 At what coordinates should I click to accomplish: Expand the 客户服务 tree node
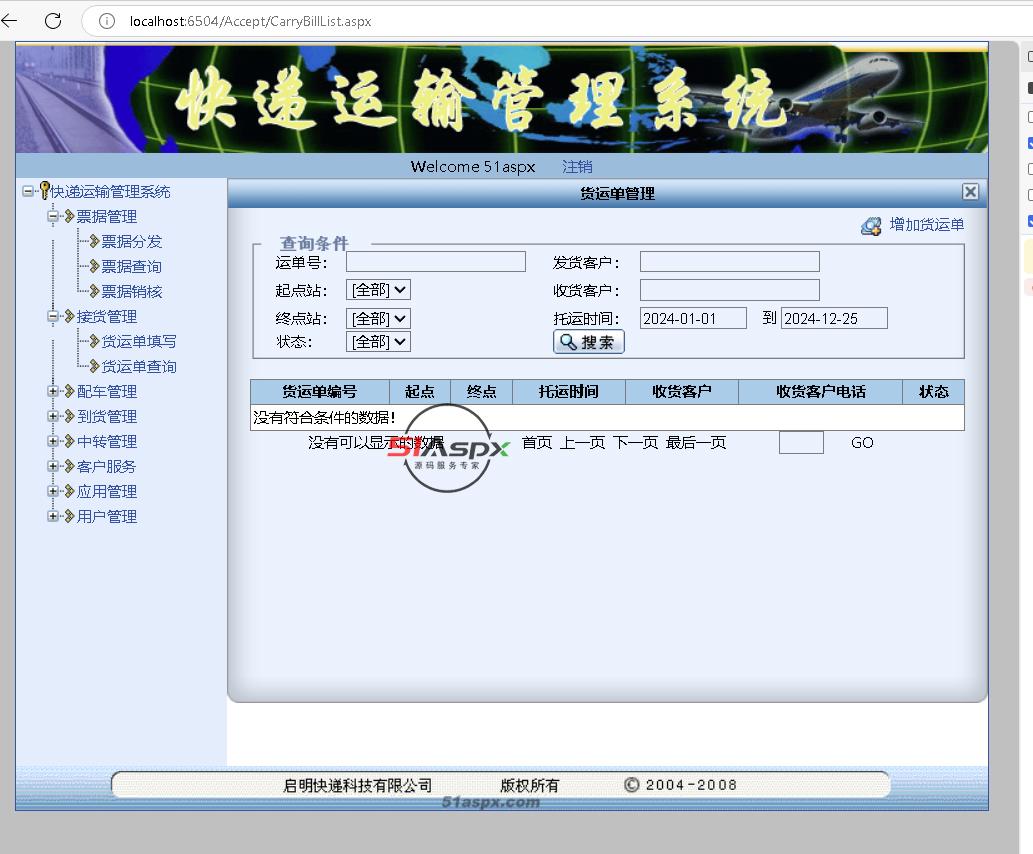[53, 467]
